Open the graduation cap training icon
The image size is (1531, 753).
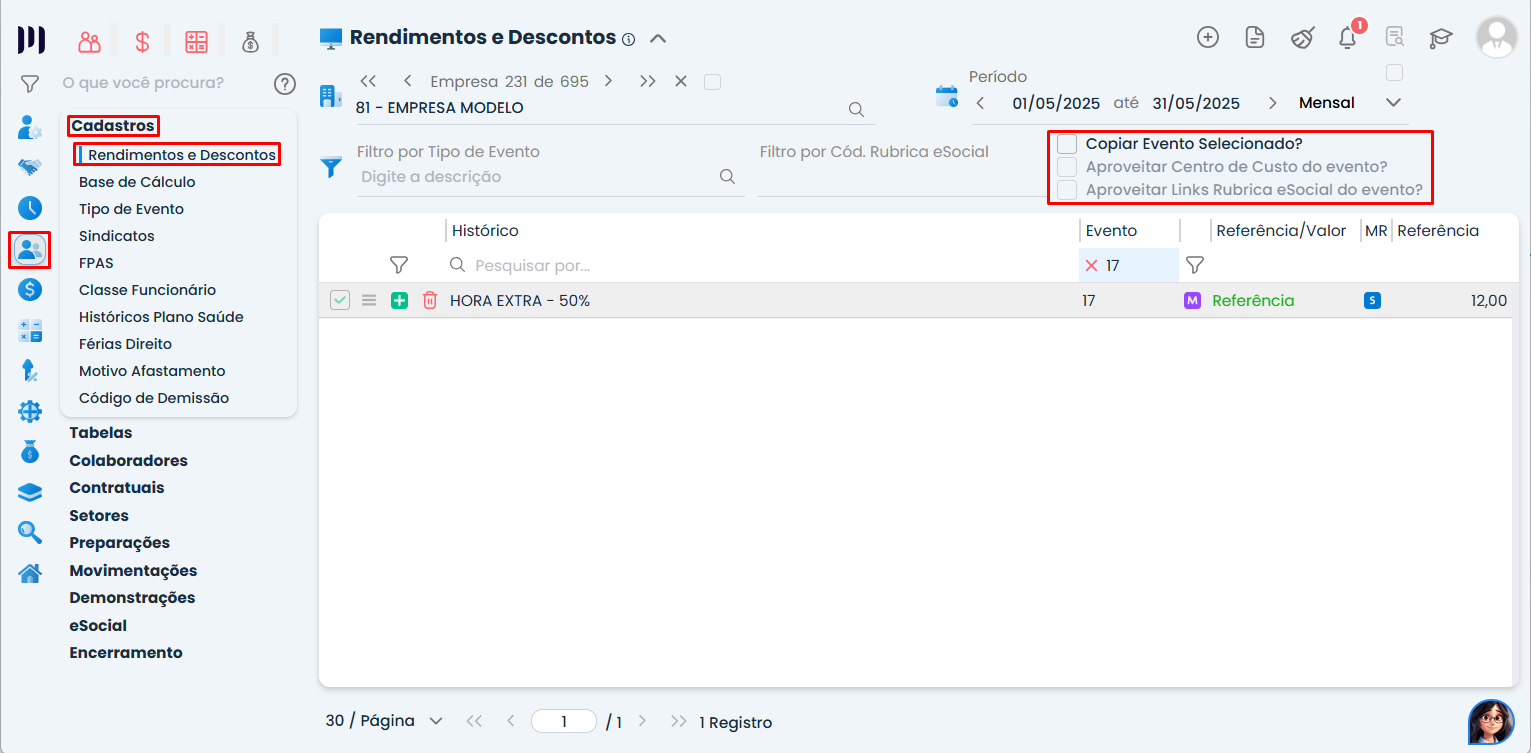(1440, 38)
